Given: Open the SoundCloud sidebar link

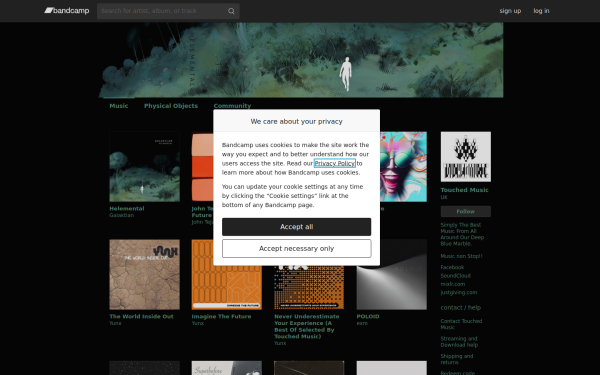Looking at the screenshot, I should point(455,276).
